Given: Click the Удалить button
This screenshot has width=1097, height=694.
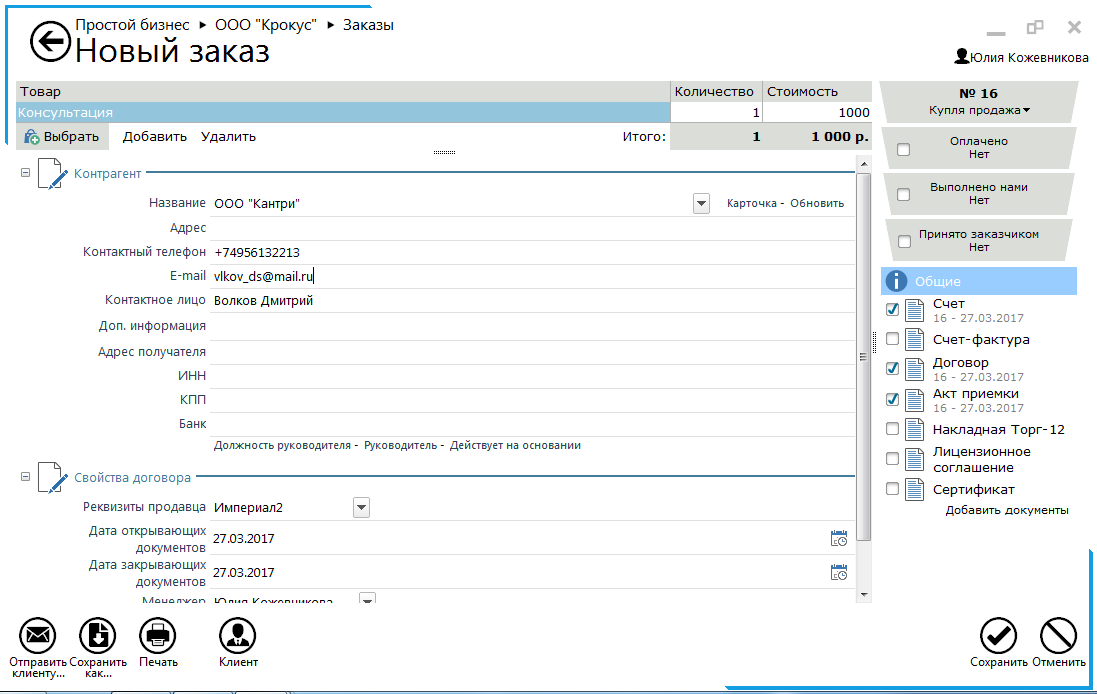Looking at the screenshot, I should tap(228, 137).
